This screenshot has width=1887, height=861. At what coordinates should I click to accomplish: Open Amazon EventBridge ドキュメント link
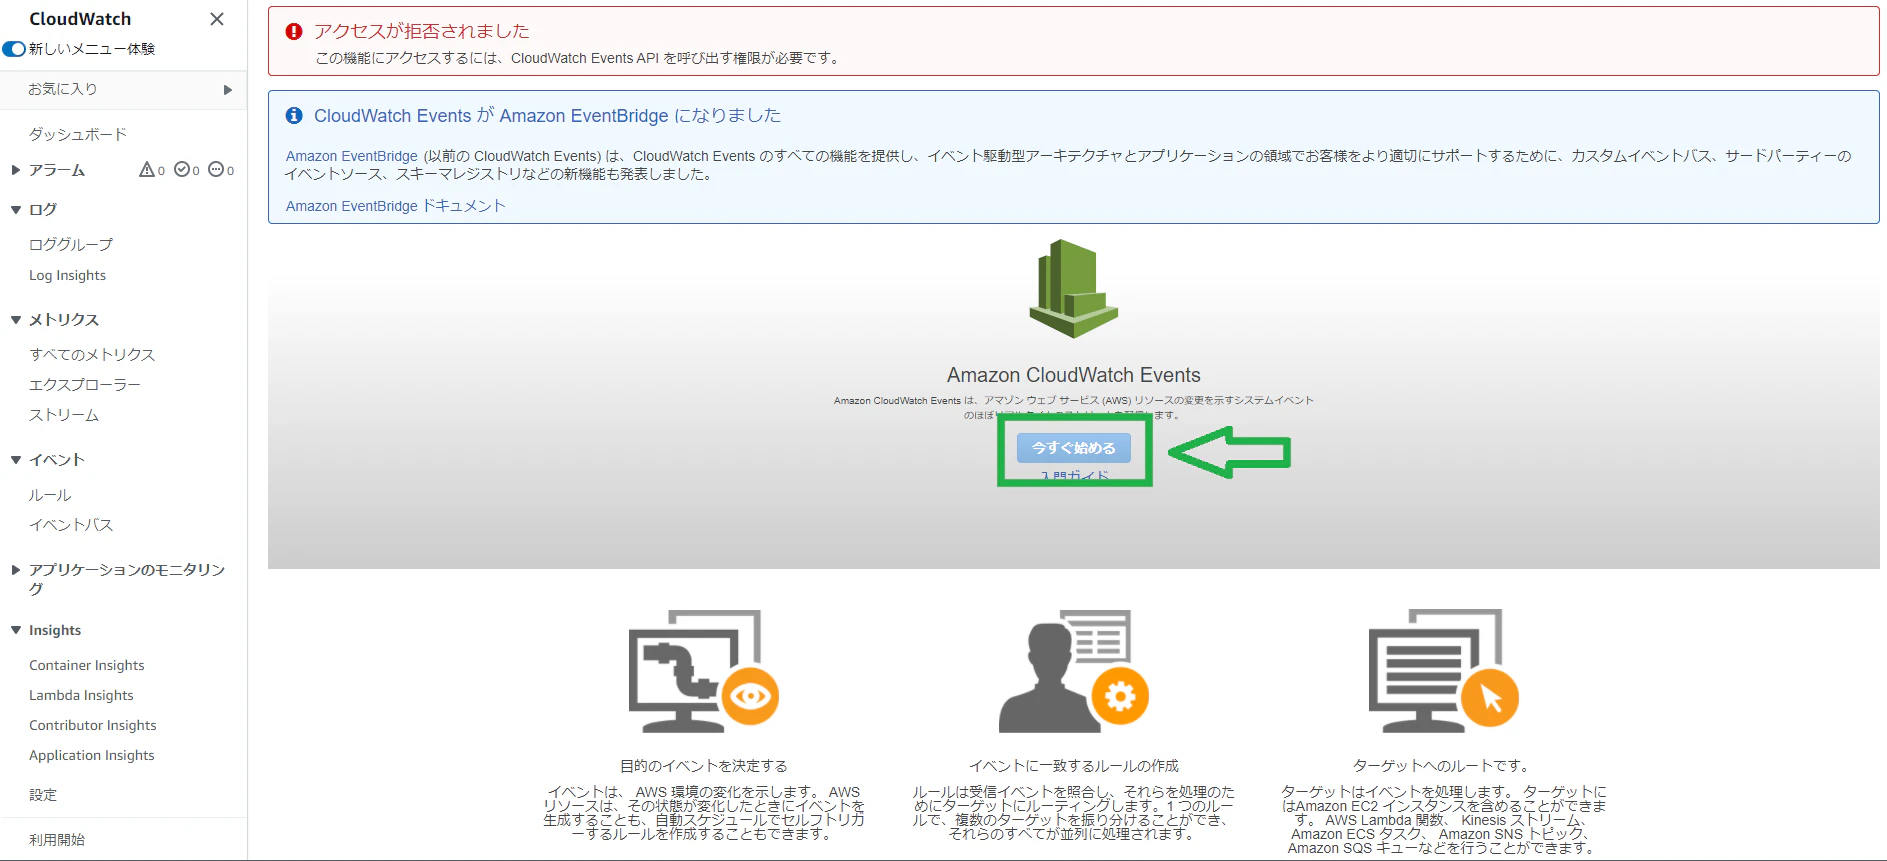tap(396, 206)
